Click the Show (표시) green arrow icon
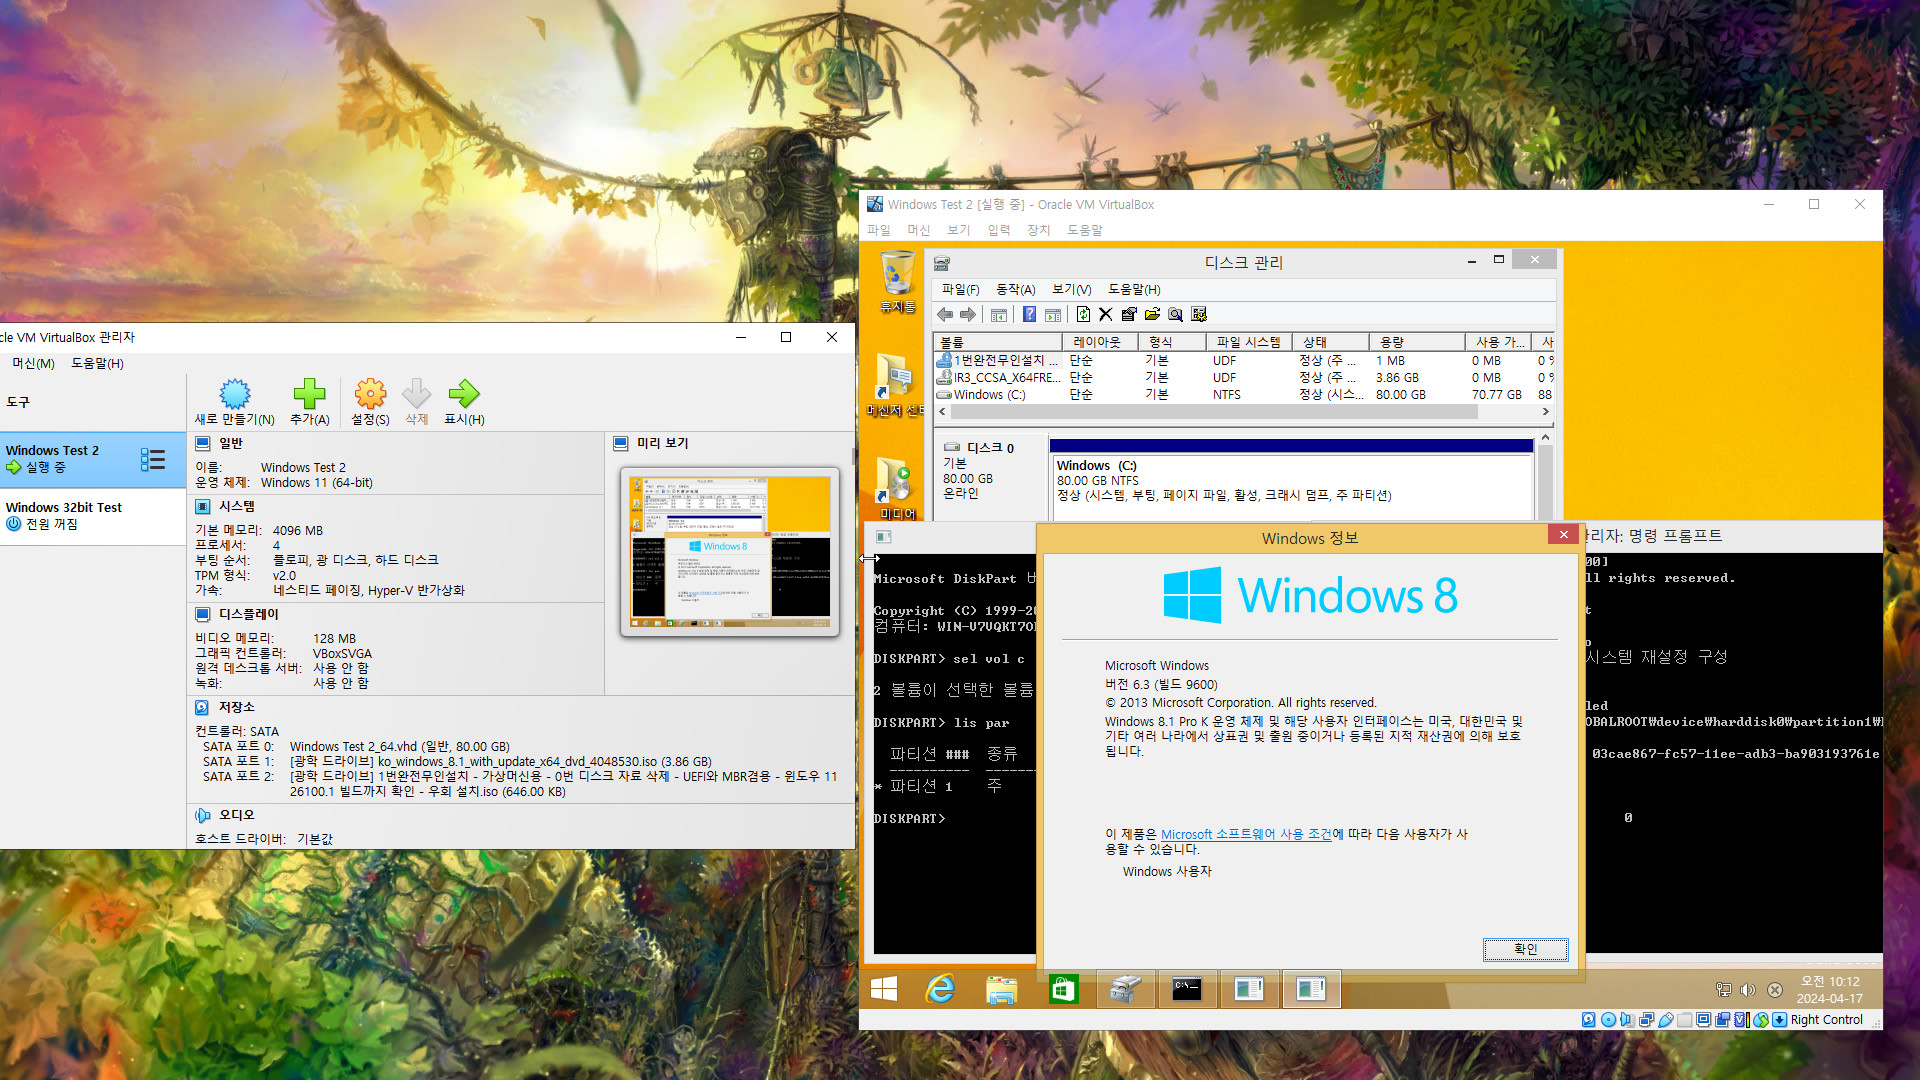The width and height of the screenshot is (1920, 1080). point(464,393)
